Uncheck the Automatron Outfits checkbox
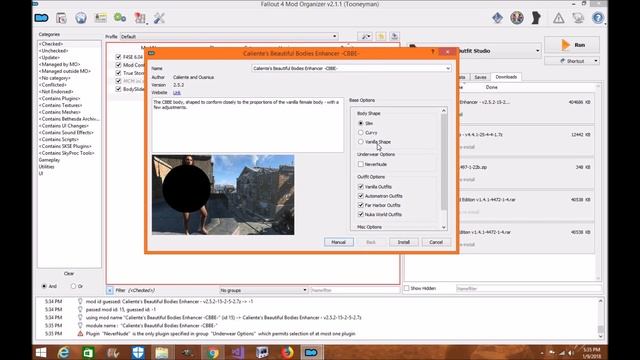This screenshot has width=640, height=360. pyautogui.click(x=360, y=196)
